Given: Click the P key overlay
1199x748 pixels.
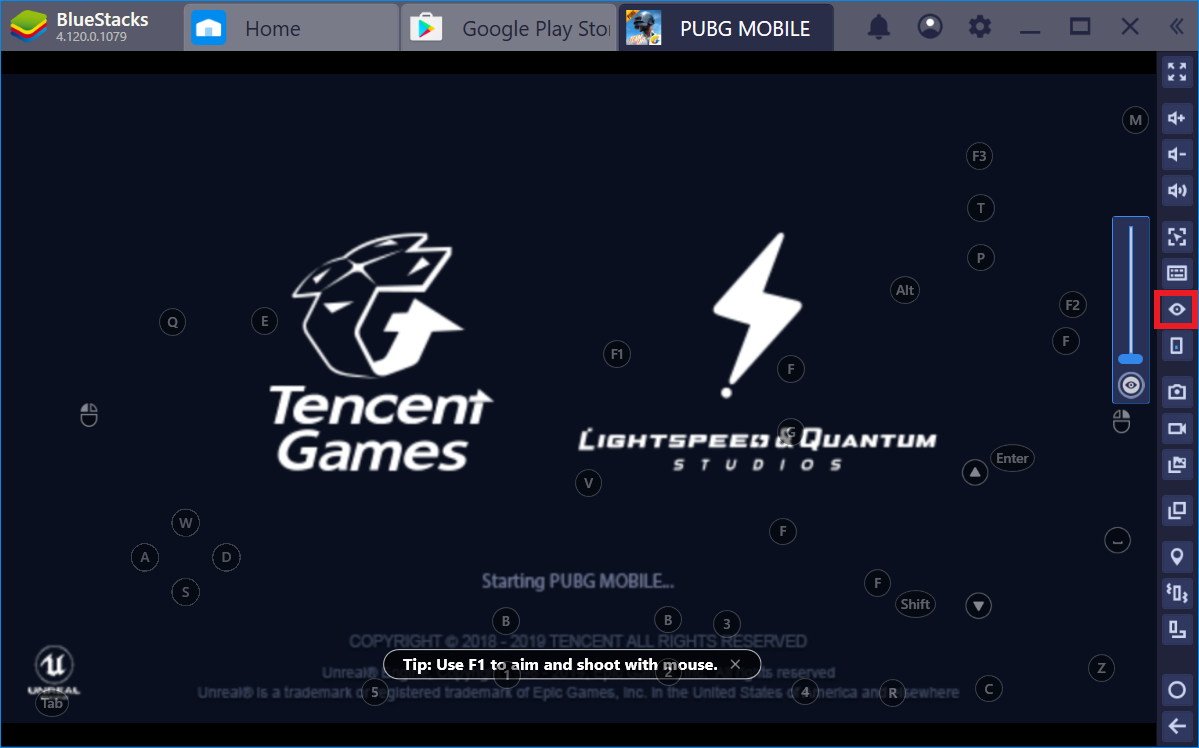Looking at the screenshot, I should [x=980, y=258].
